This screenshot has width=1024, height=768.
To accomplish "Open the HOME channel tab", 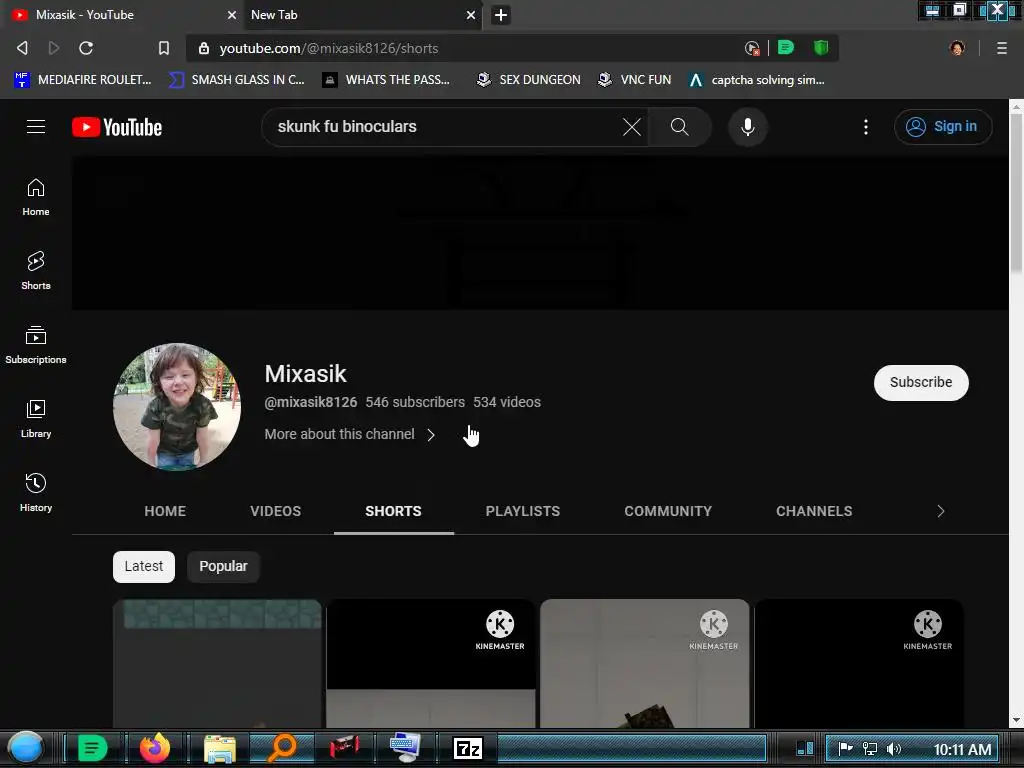I will 165,511.
